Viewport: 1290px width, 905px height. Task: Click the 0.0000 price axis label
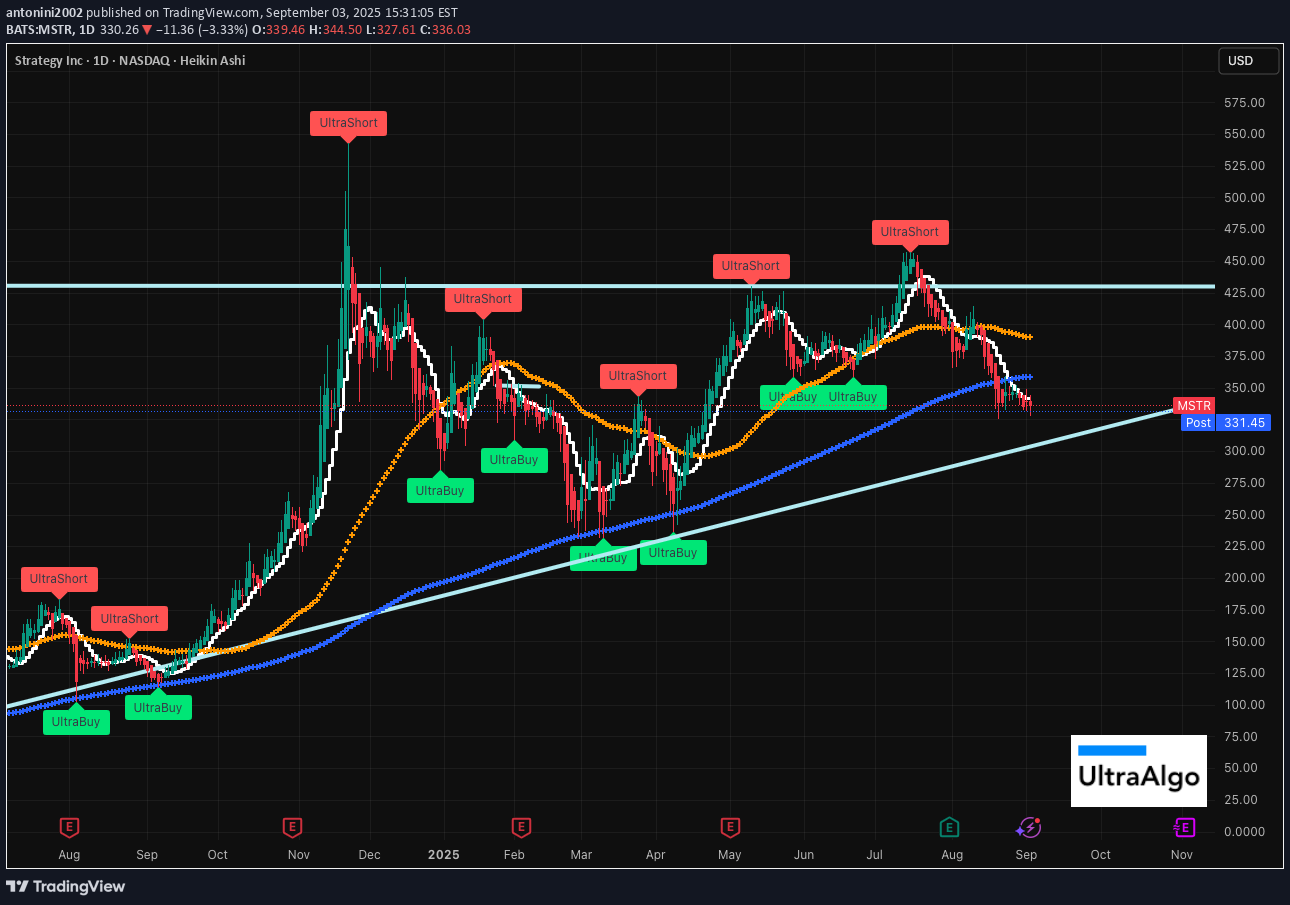pos(1244,832)
